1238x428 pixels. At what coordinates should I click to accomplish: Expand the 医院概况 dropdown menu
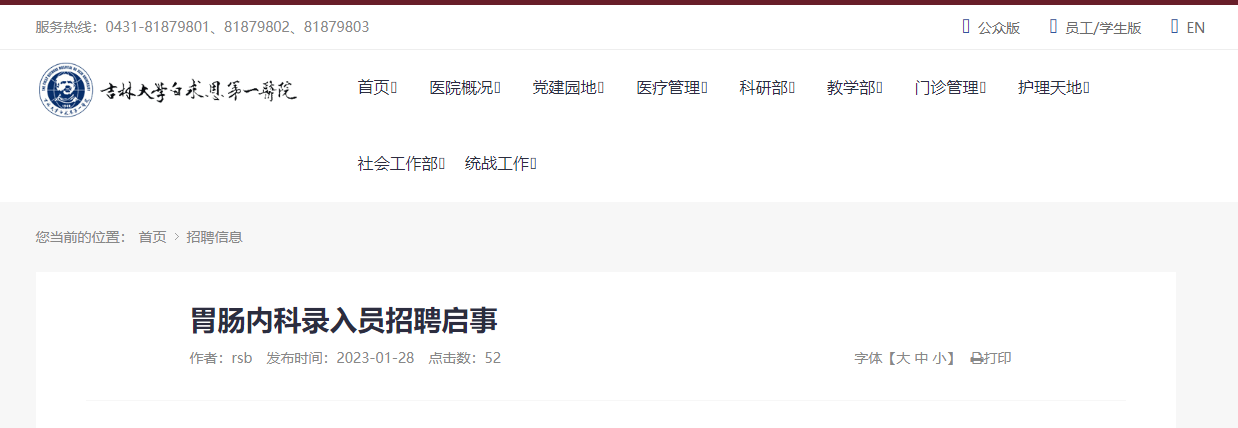497,88
